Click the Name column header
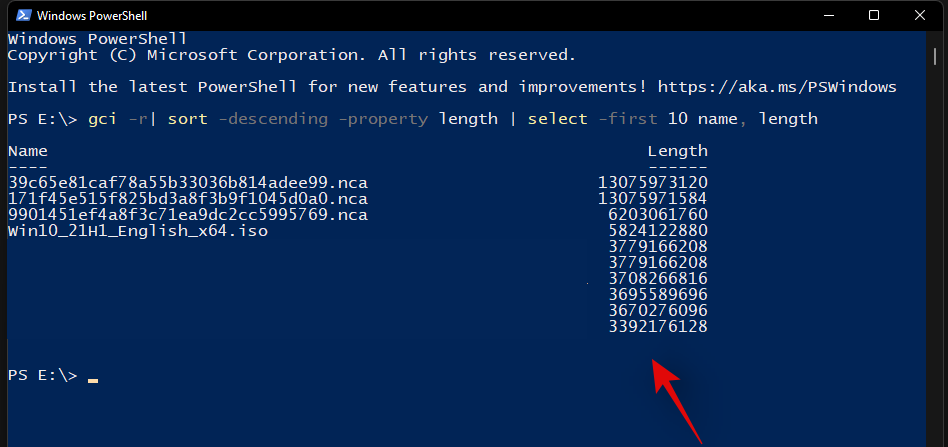 tap(28, 151)
